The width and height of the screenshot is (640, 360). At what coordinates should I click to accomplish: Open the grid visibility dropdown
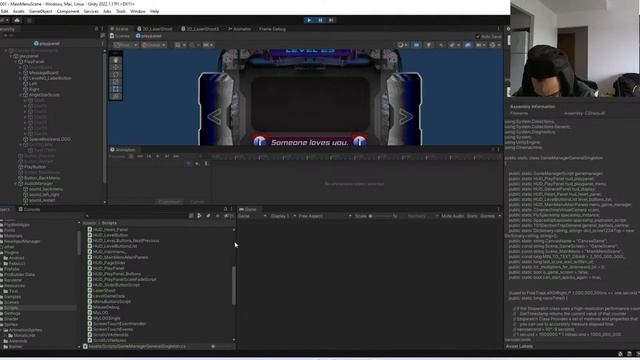point(180,45)
